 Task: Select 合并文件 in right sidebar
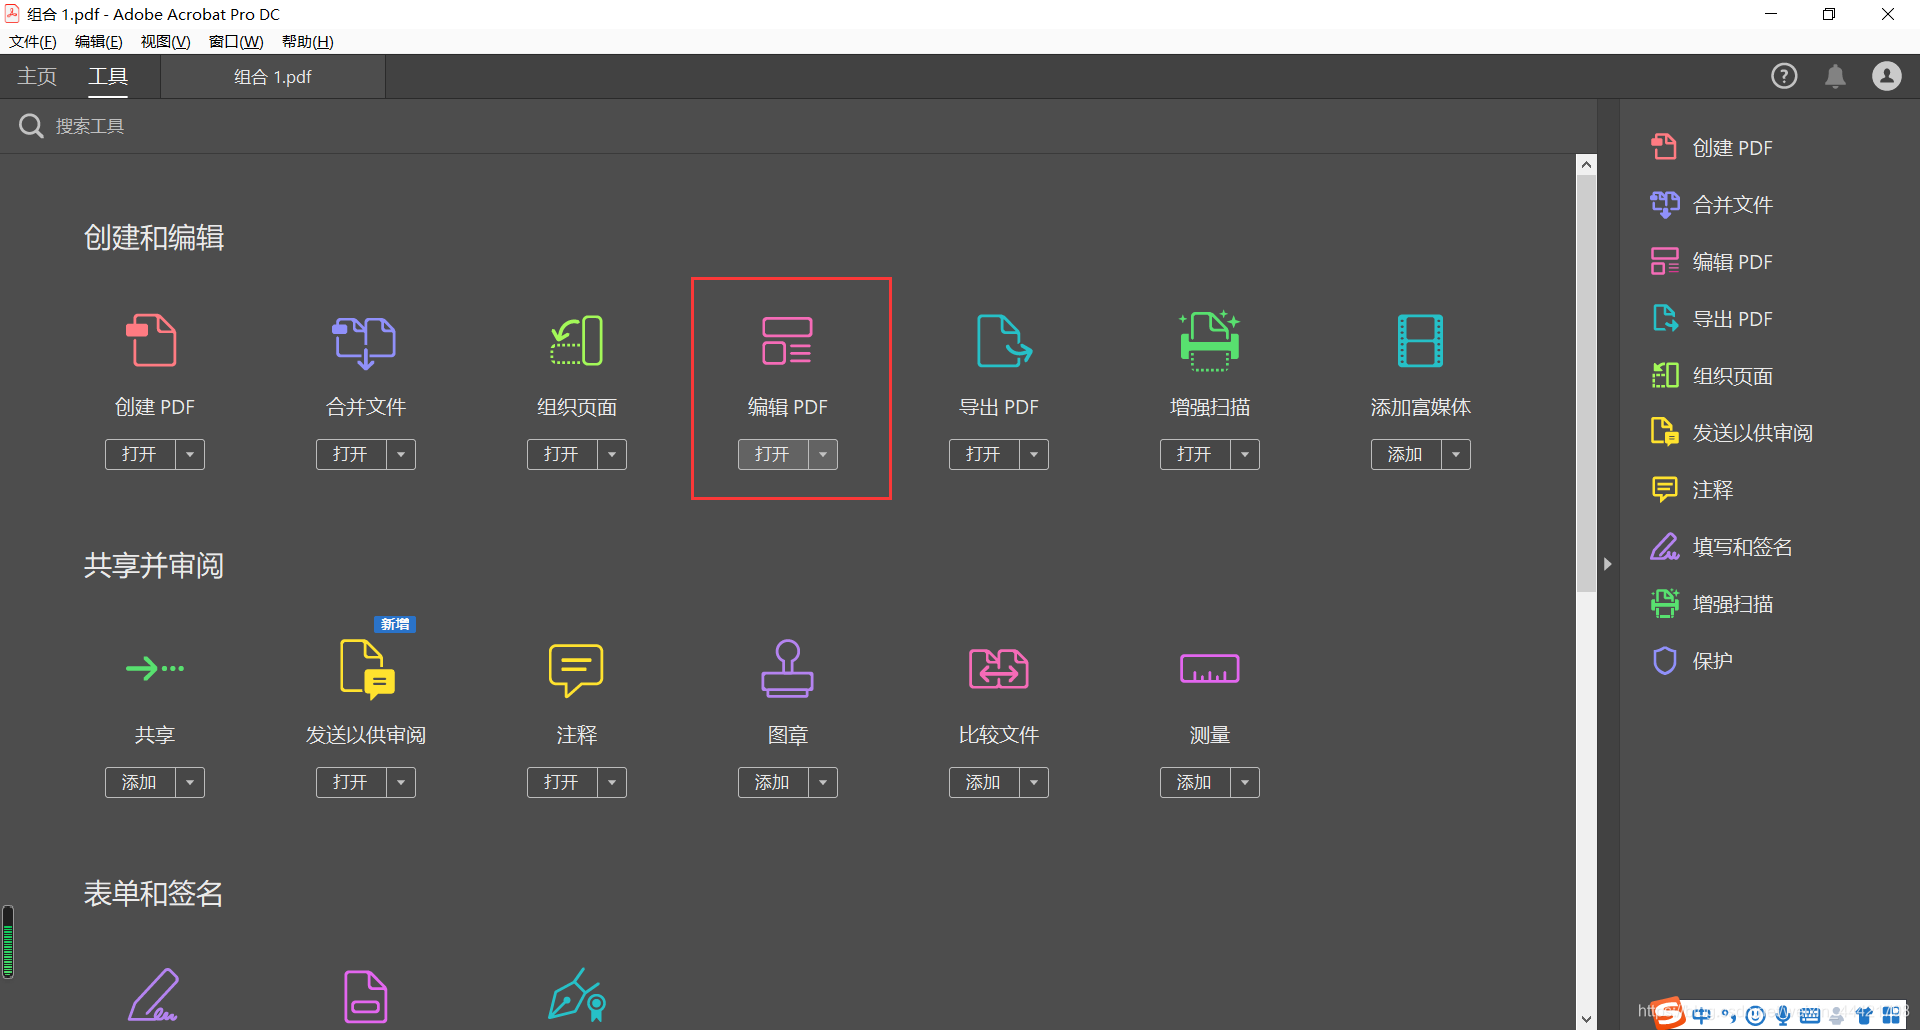coord(1711,205)
